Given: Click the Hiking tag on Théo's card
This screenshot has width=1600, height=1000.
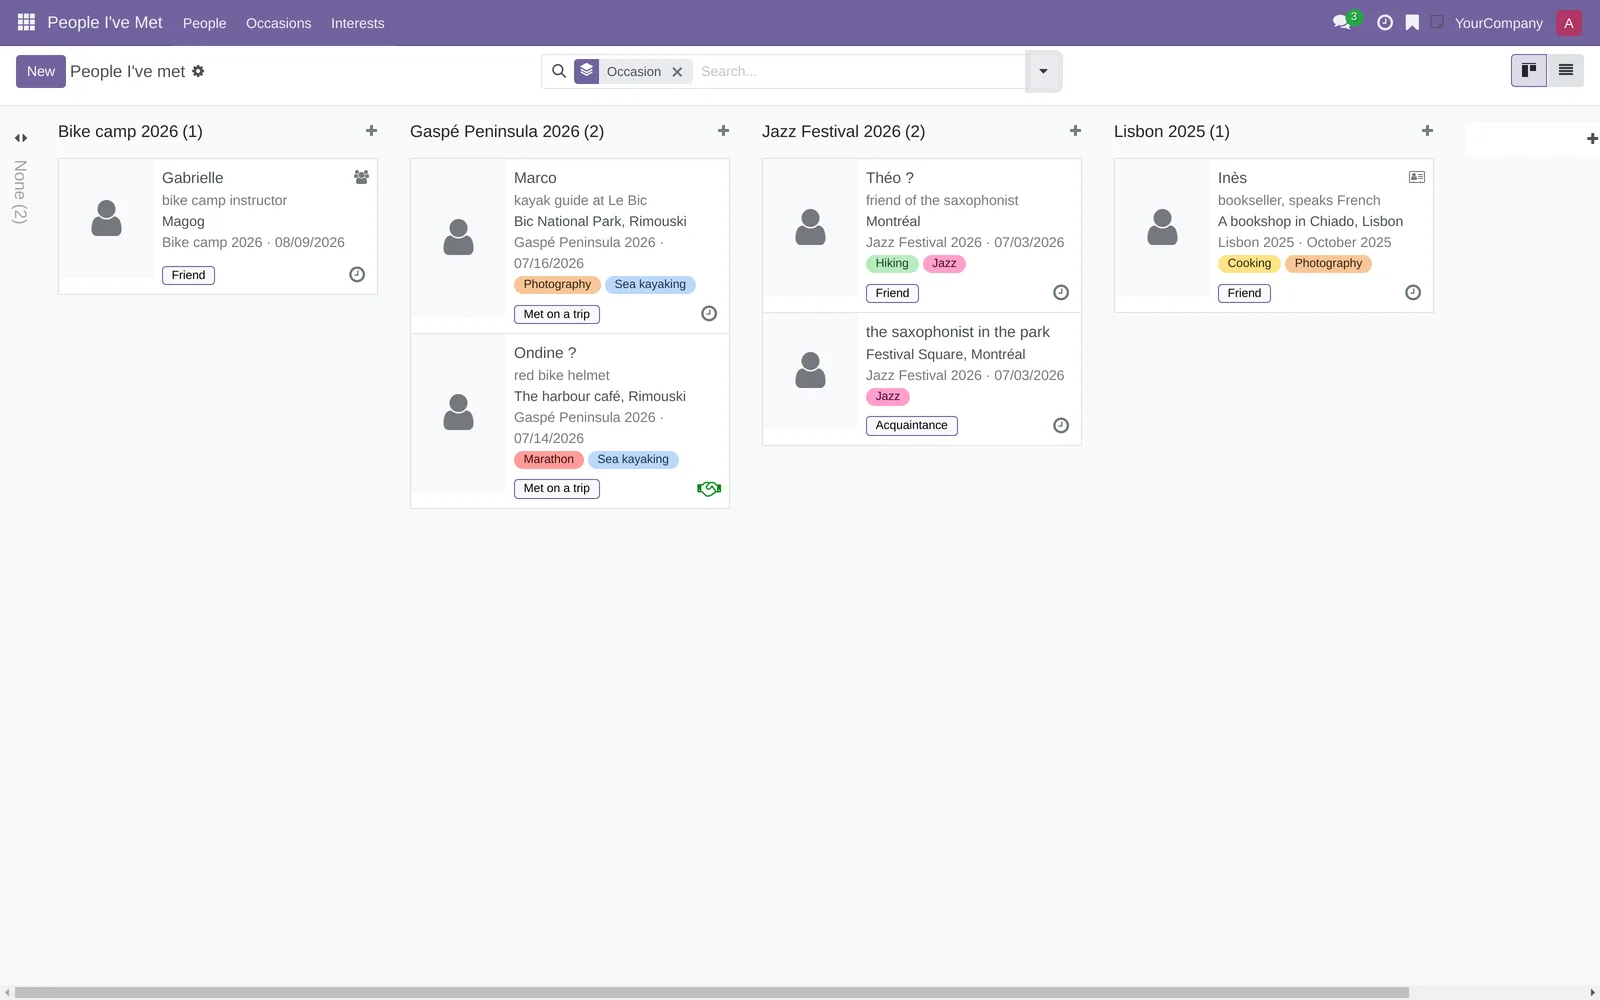Looking at the screenshot, I should tap(892, 264).
